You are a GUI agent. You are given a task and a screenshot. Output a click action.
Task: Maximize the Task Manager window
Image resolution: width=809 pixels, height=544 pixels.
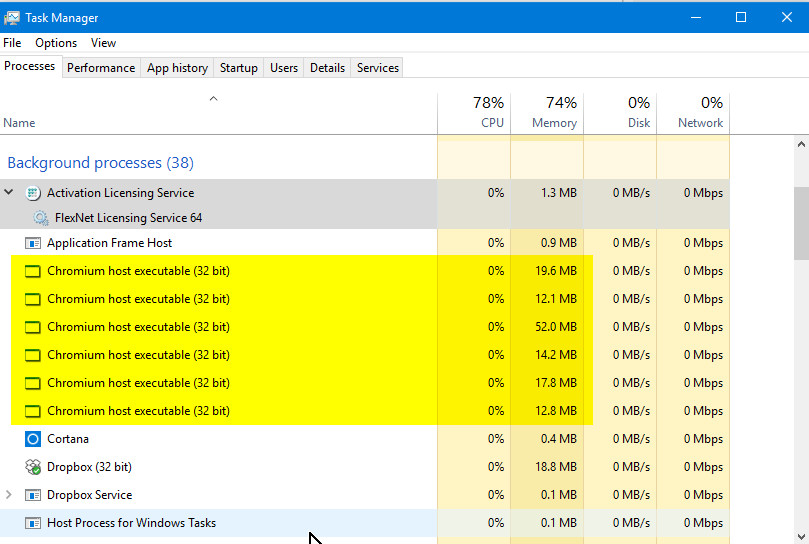(x=741, y=18)
